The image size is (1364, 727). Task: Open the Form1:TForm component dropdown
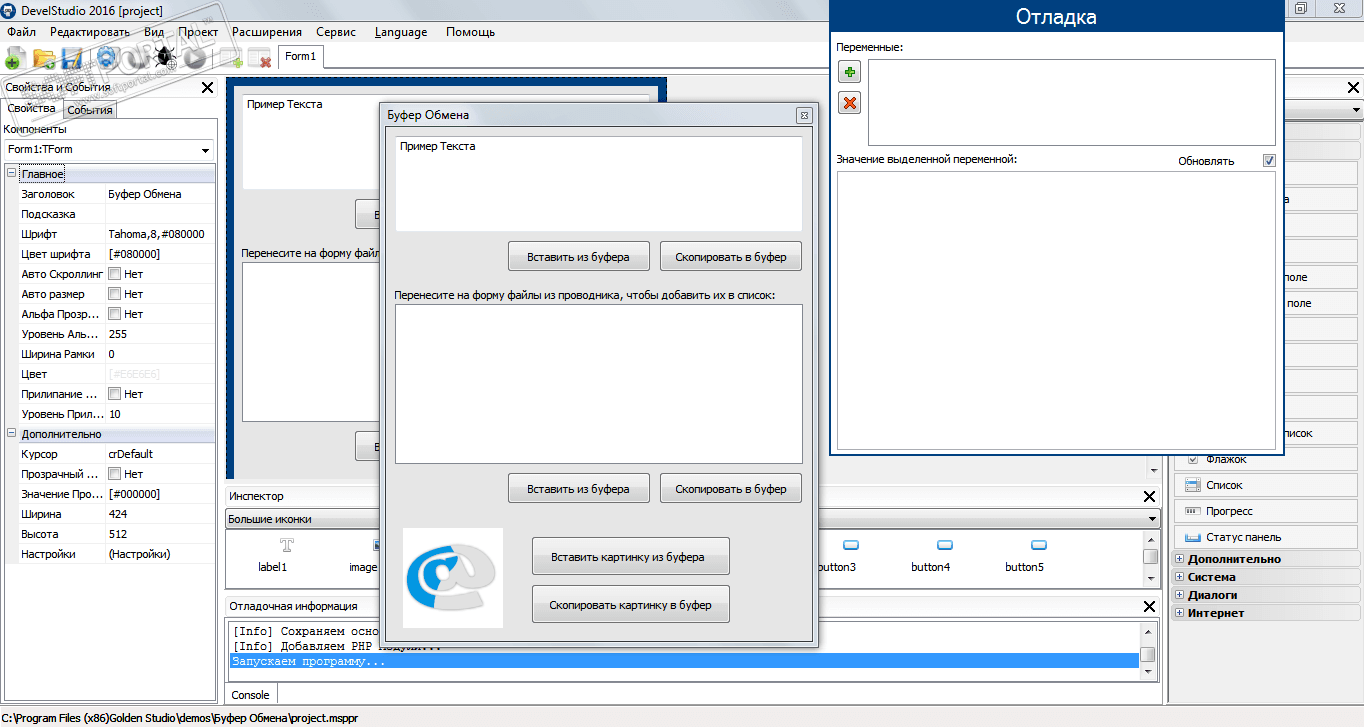205,150
